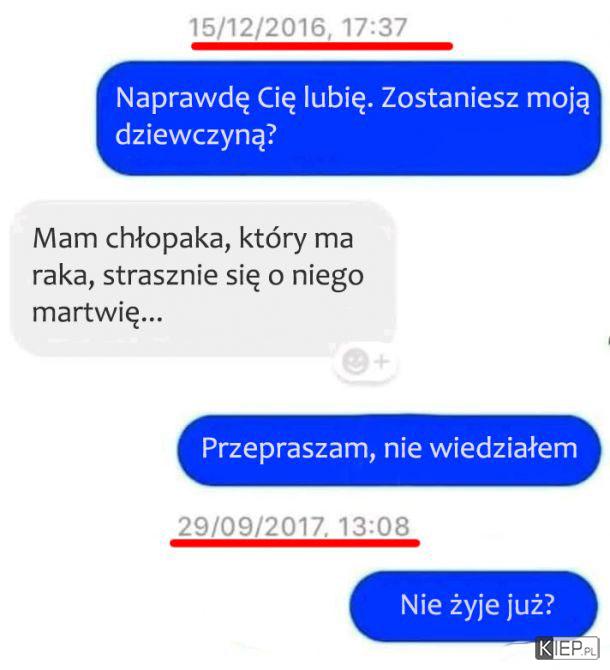Click the red underline below first timestamp
Viewport: 610px width, 670px height.
click(322, 46)
